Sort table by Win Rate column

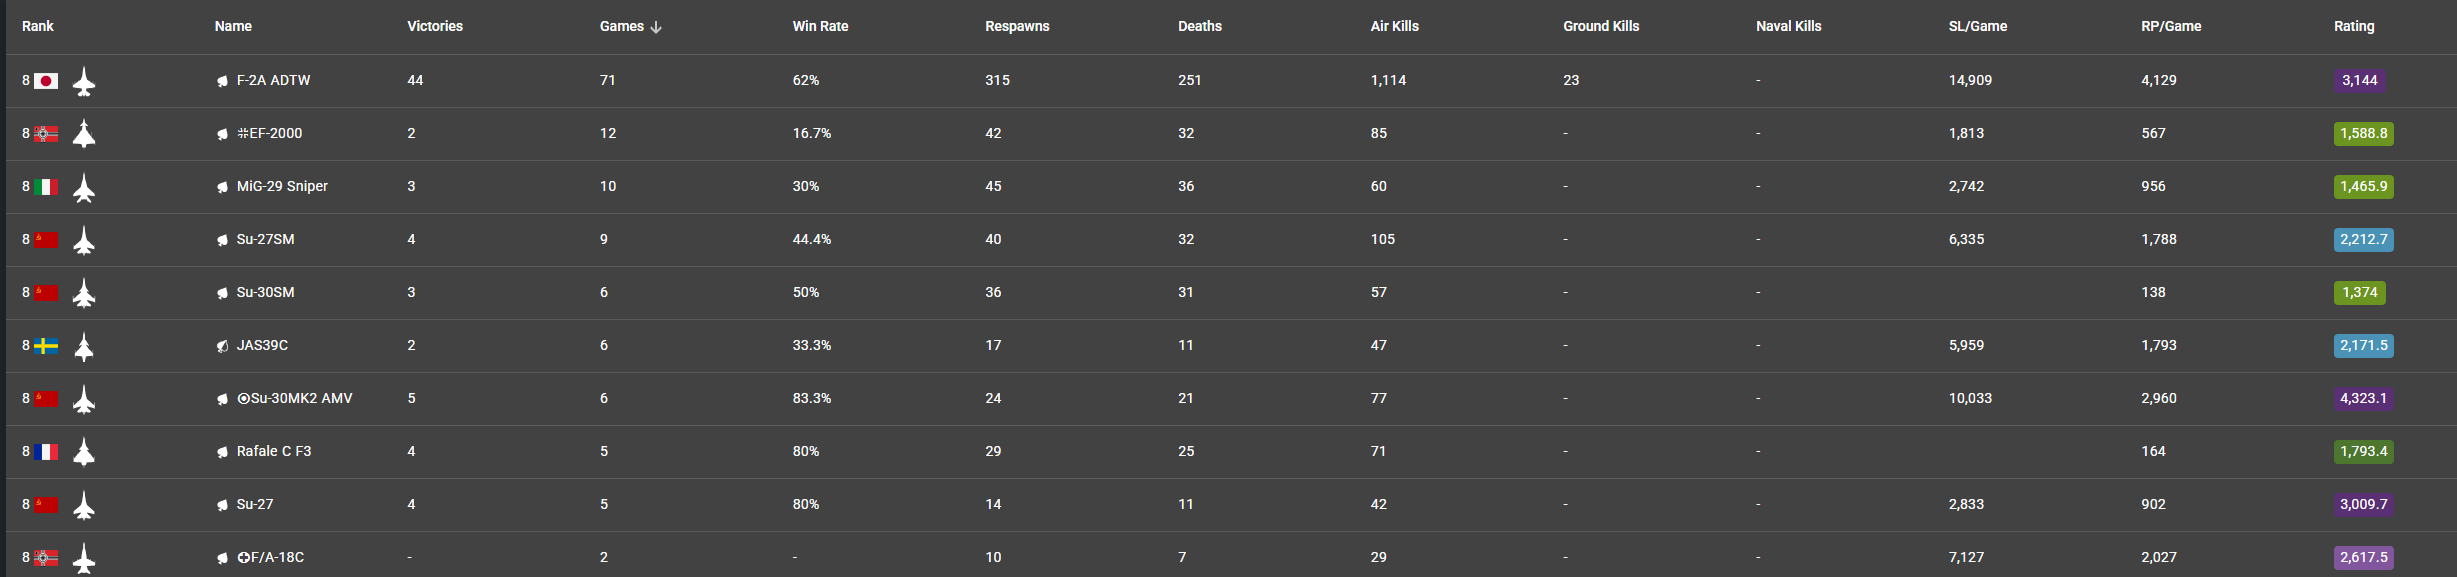coord(820,27)
